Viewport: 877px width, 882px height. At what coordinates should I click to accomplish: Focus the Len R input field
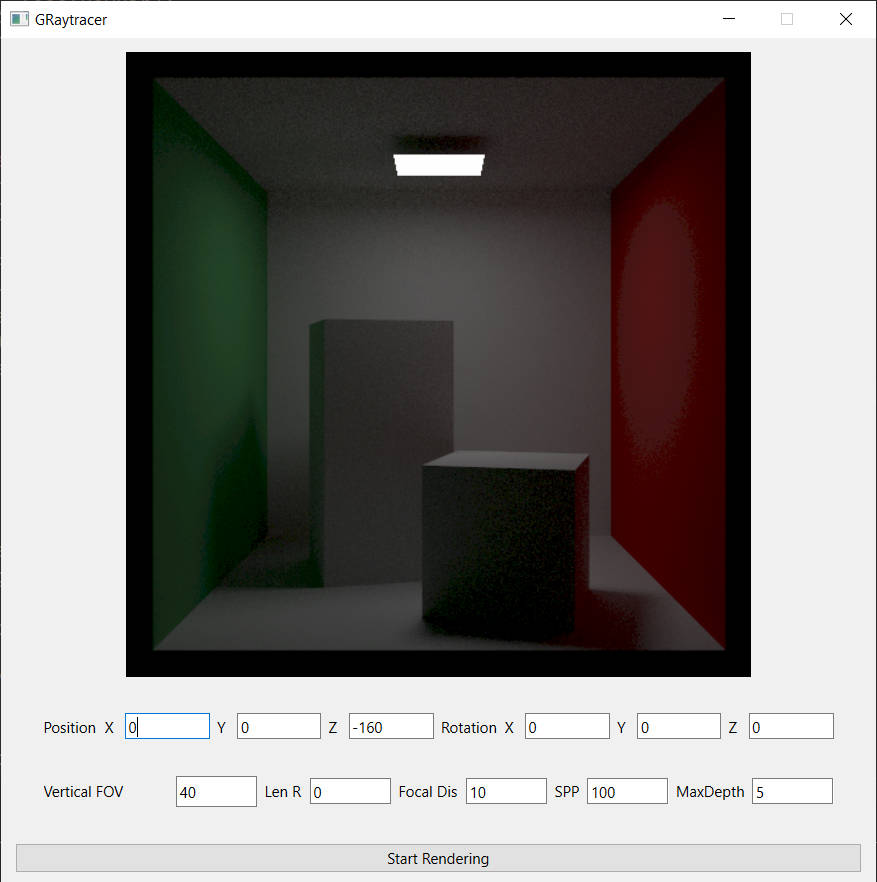coord(350,792)
